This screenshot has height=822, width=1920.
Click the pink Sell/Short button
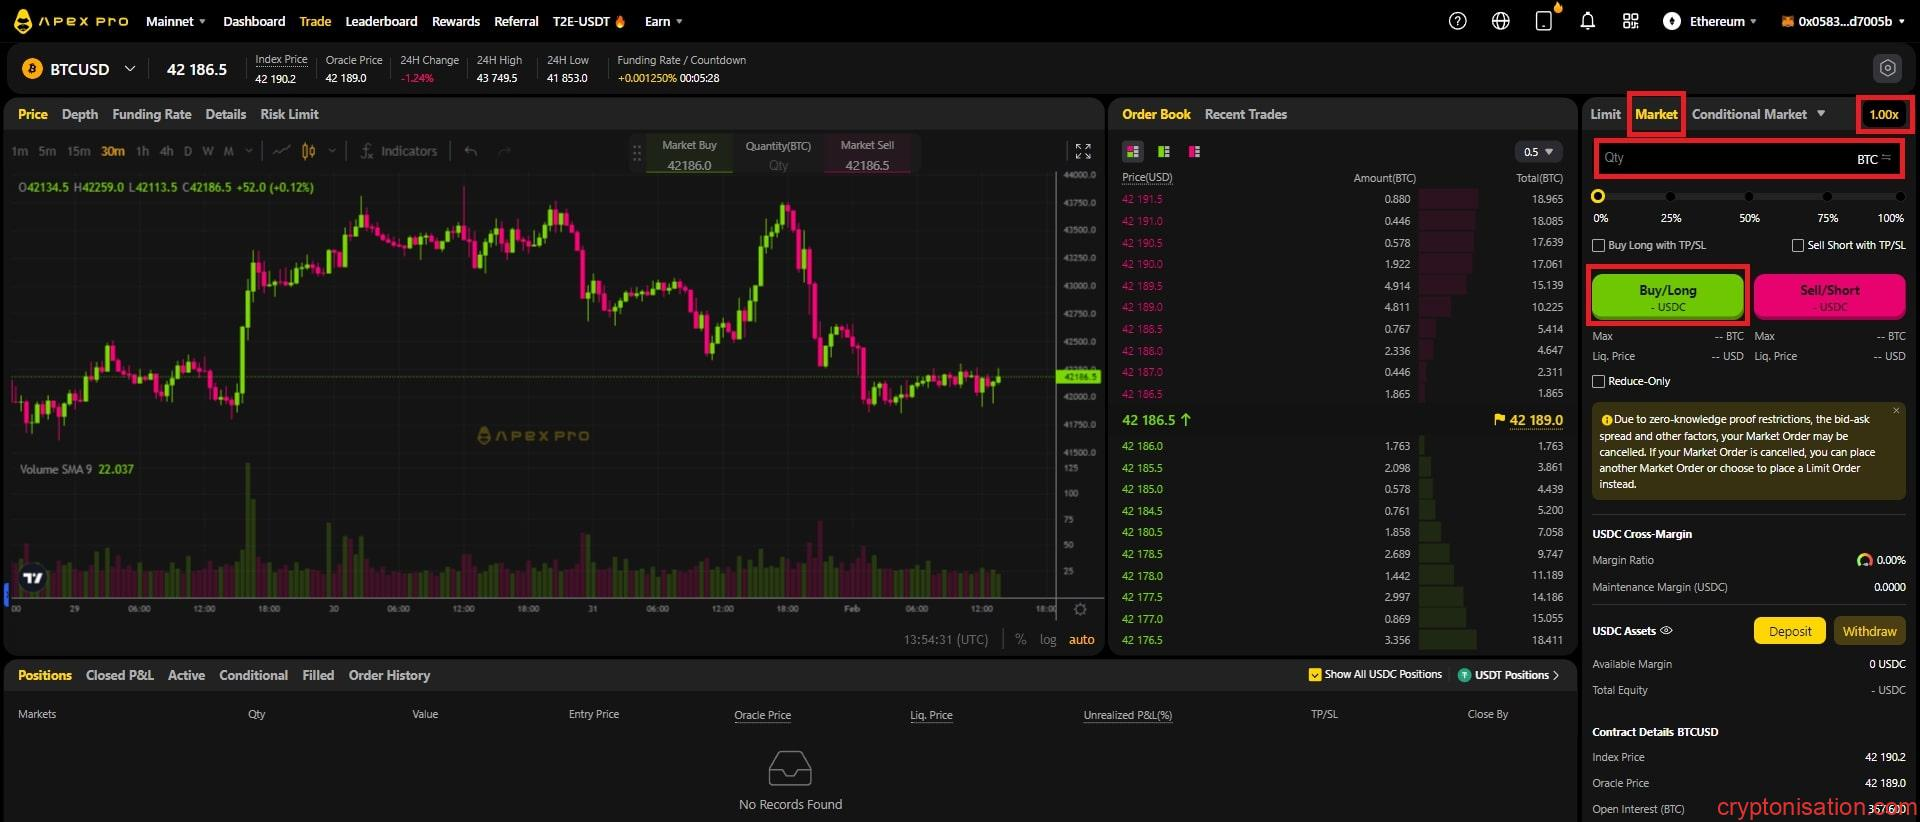tap(1829, 296)
